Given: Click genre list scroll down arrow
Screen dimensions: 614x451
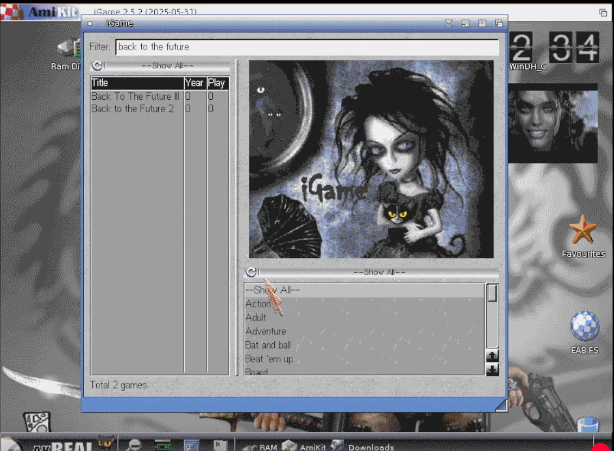Looking at the screenshot, I should point(492,369).
